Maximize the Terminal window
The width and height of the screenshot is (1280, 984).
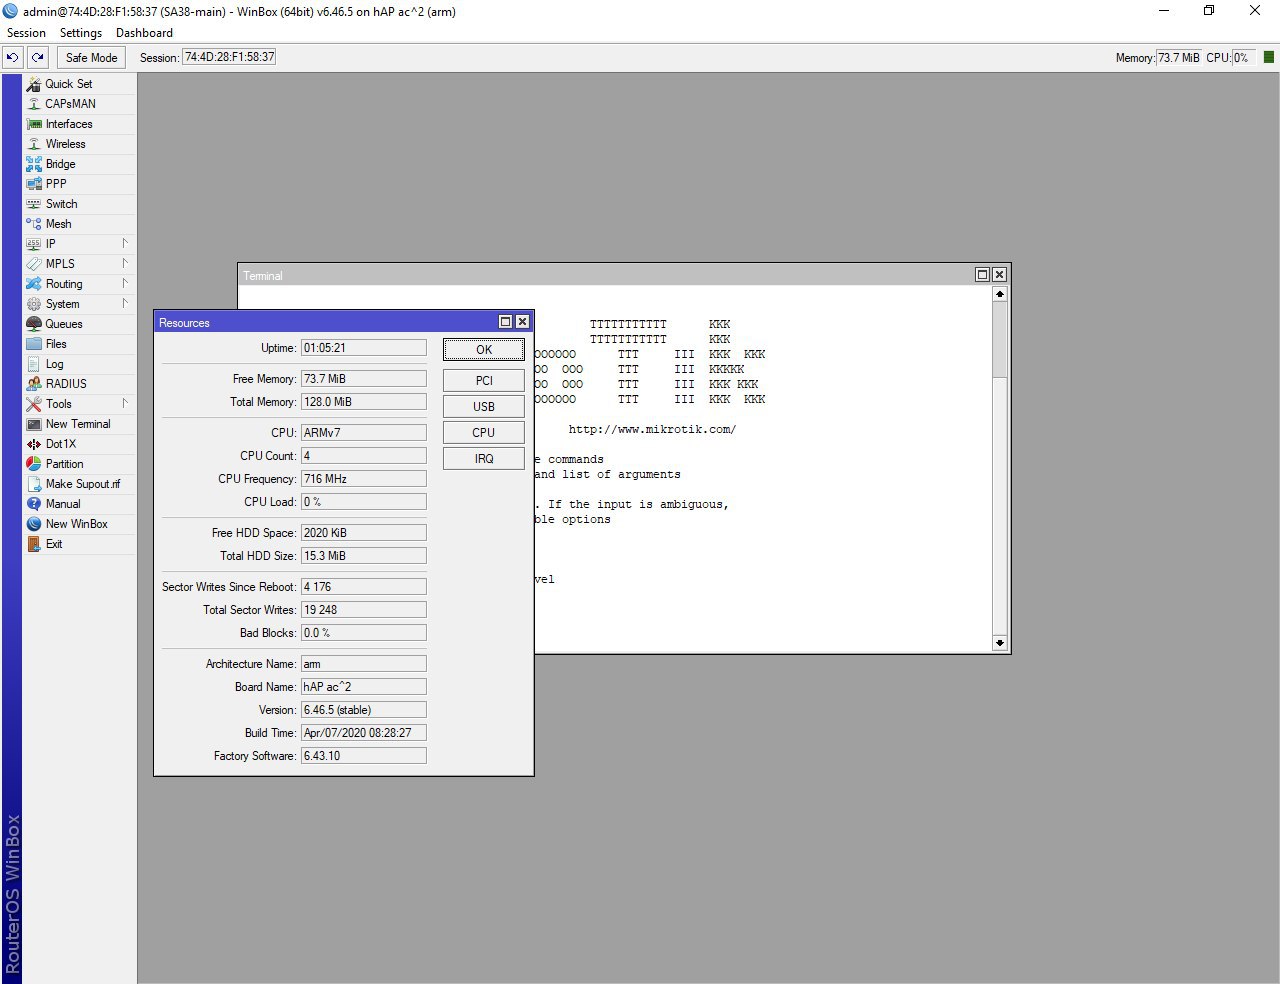point(982,274)
